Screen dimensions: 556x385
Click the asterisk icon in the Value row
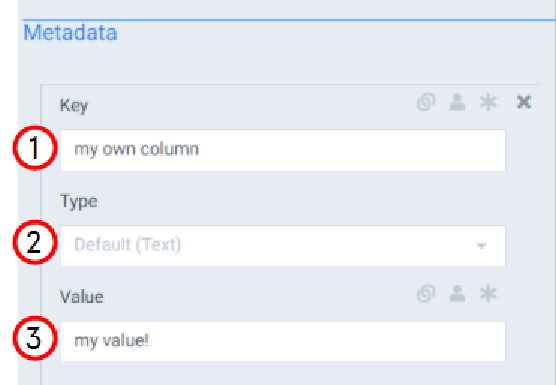pos(488,294)
